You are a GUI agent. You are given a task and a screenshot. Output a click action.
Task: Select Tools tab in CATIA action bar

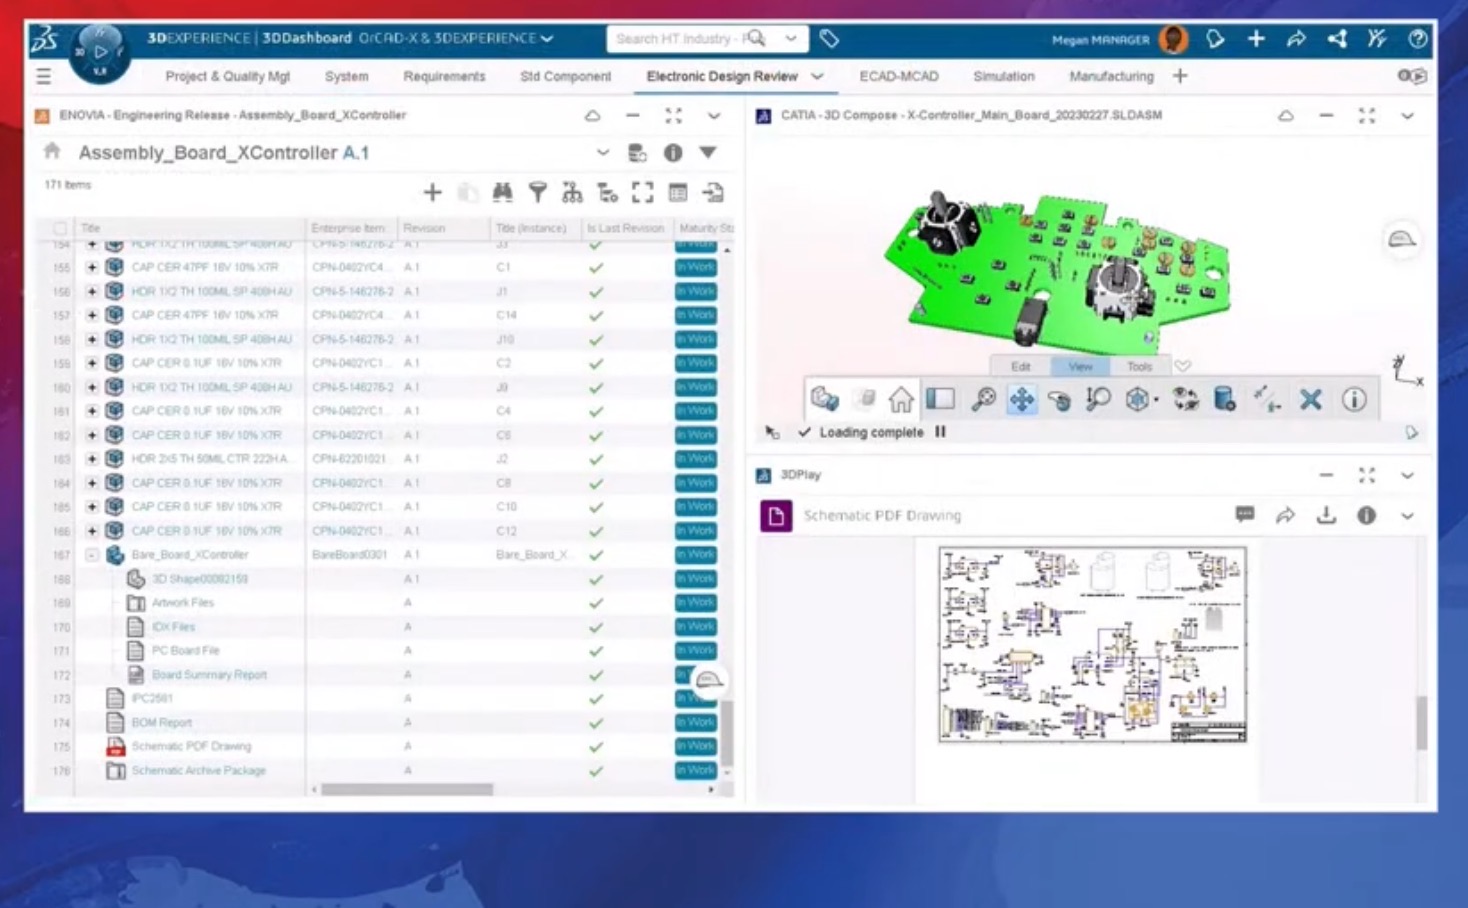pyautogui.click(x=1139, y=366)
